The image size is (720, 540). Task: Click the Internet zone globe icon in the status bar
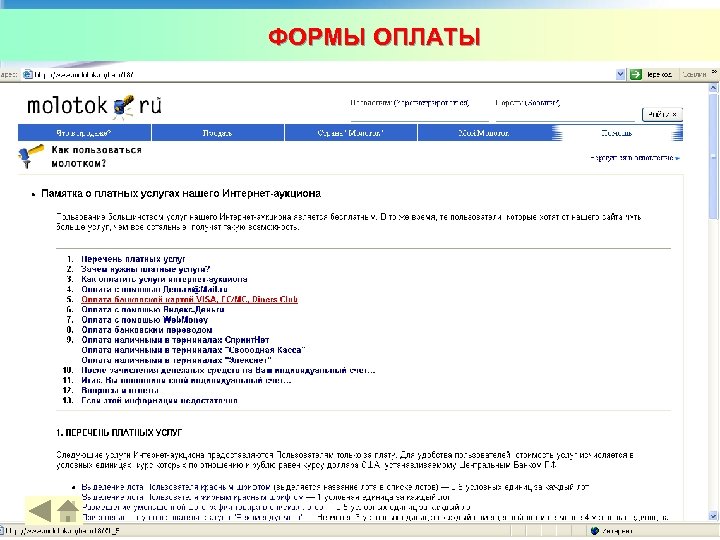tap(595, 531)
